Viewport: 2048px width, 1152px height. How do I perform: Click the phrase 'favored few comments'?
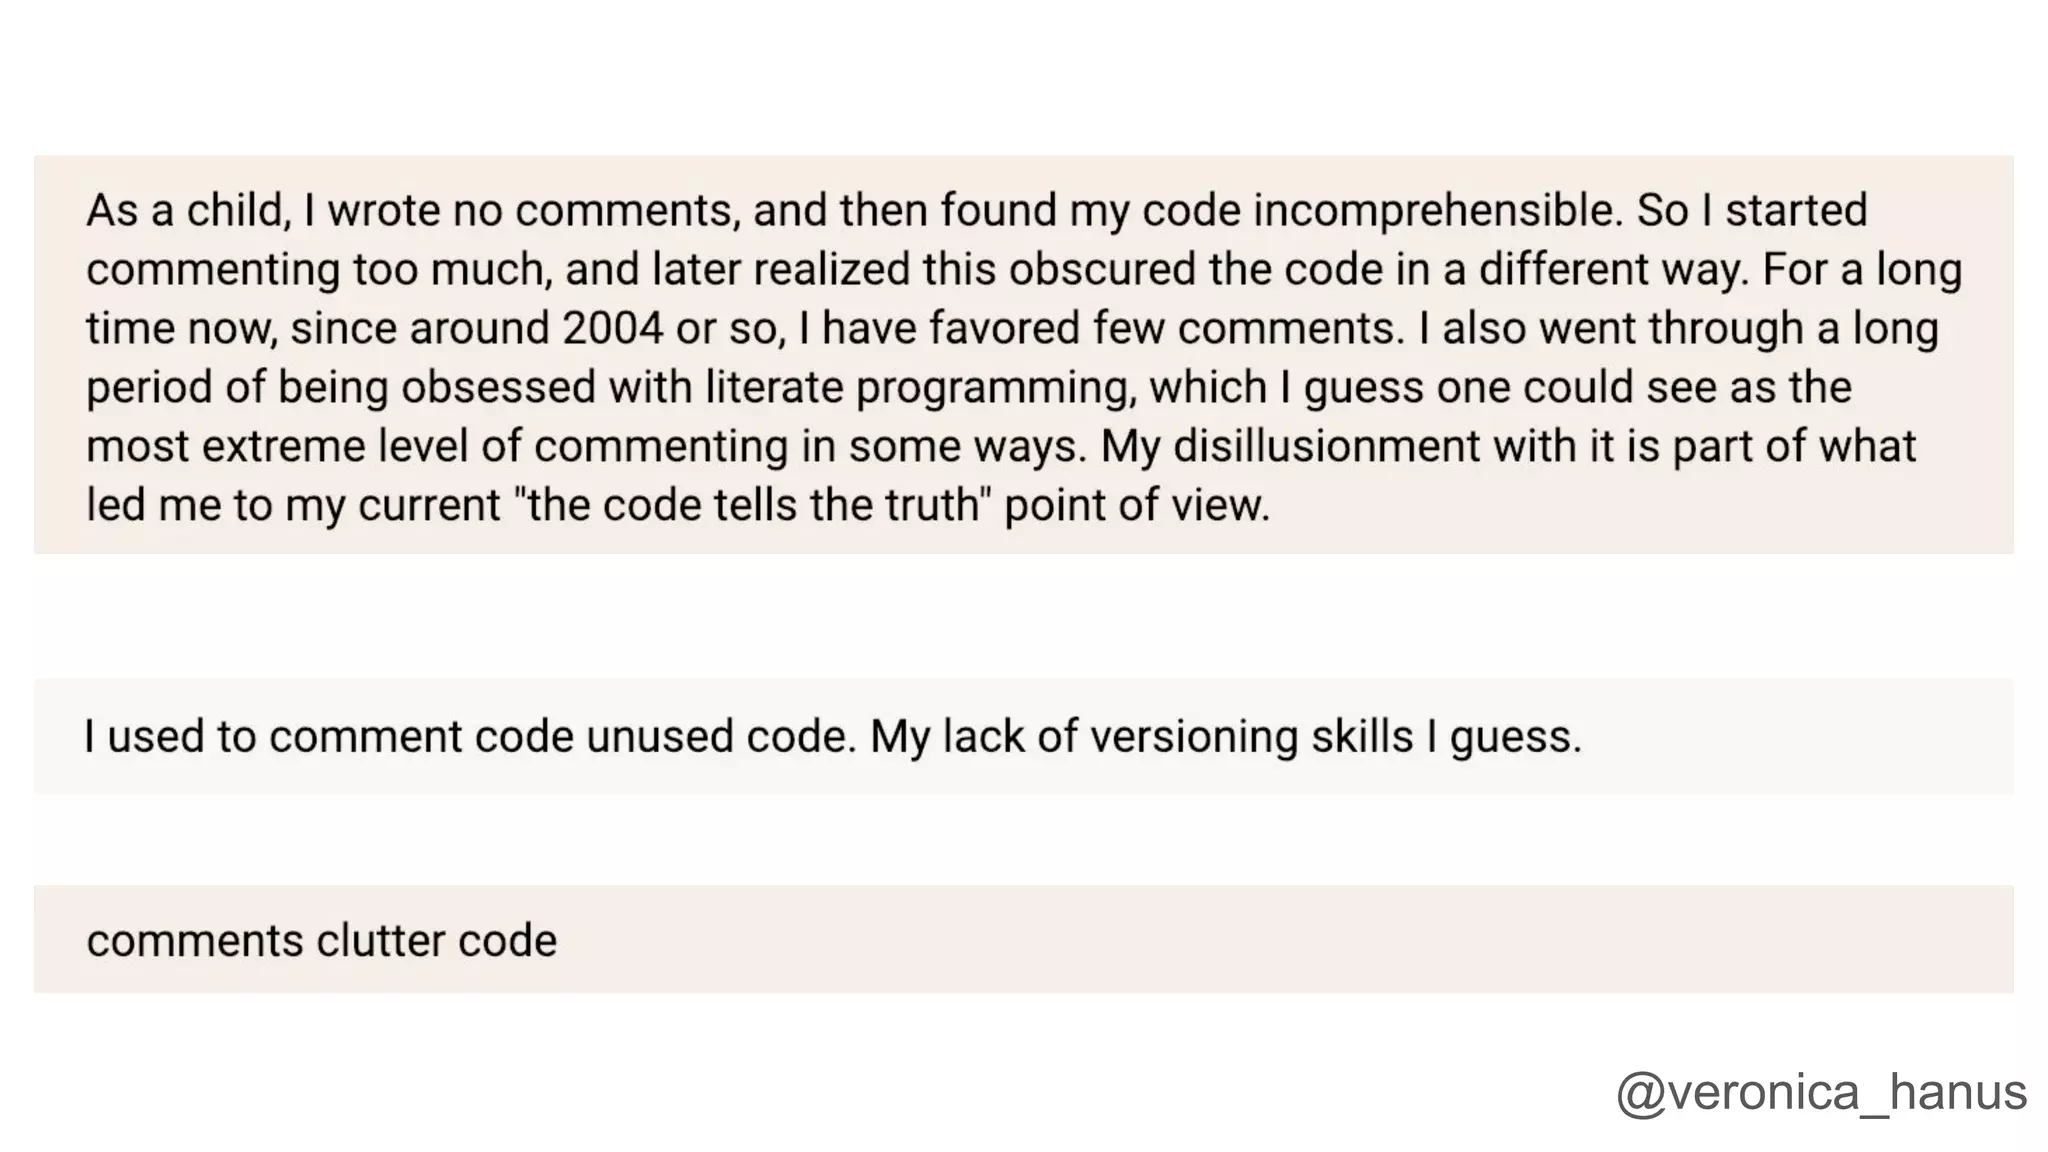[x=1113, y=328]
